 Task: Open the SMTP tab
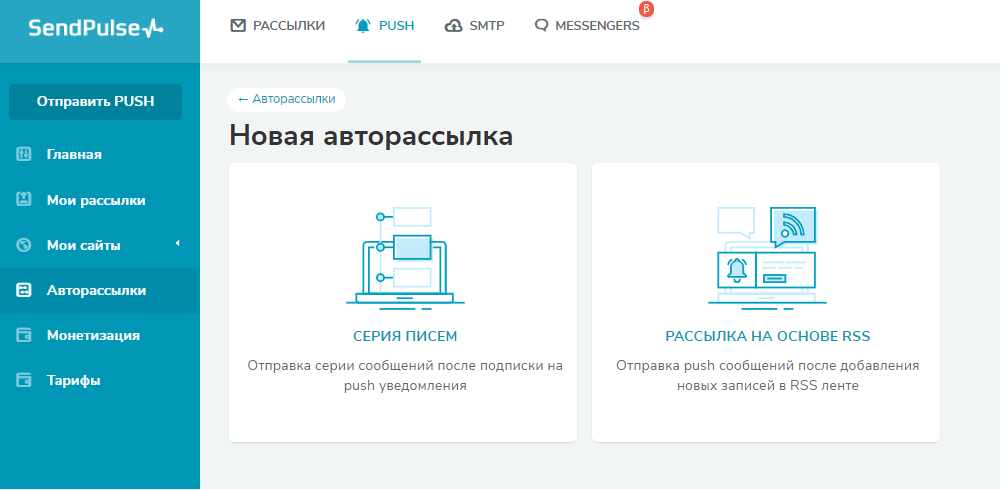pyautogui.click(x=474, y=26)
